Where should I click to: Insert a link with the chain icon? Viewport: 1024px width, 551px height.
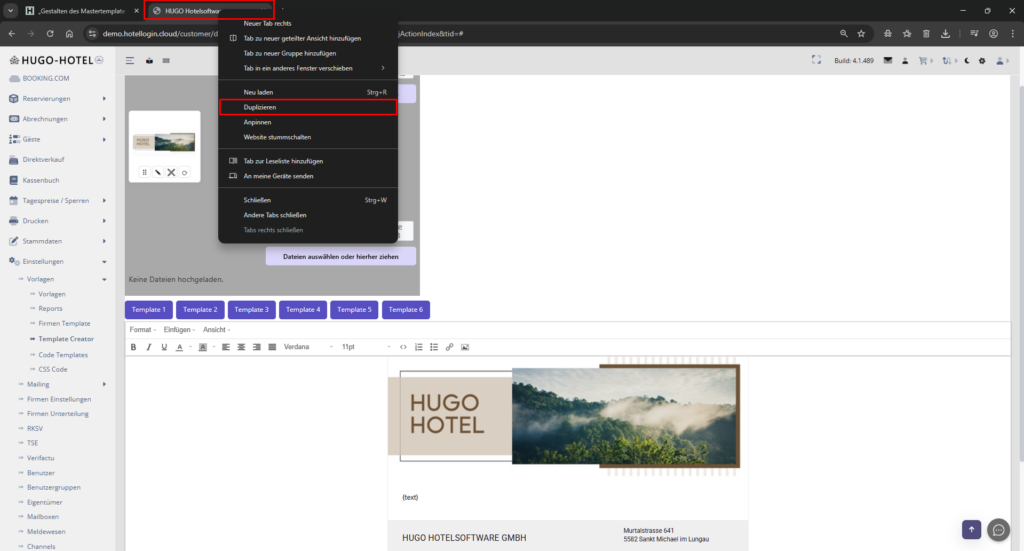point(449,347)
